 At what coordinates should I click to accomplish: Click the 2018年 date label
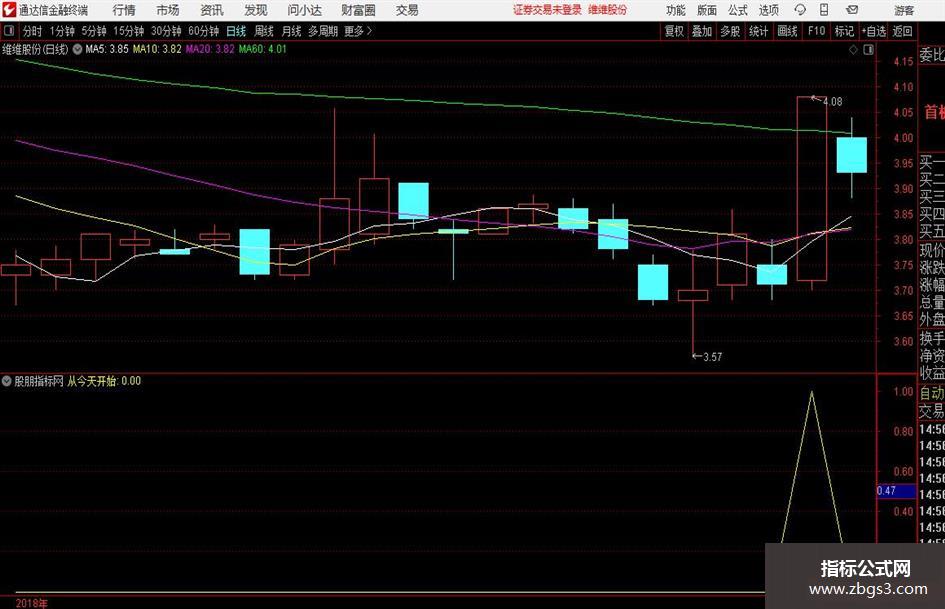click(x=31, y=603)
